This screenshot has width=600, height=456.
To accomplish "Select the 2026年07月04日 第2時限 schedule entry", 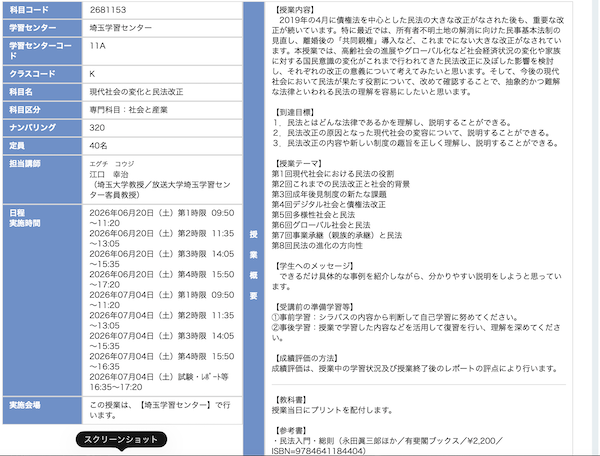I will [x=161, y=321].
